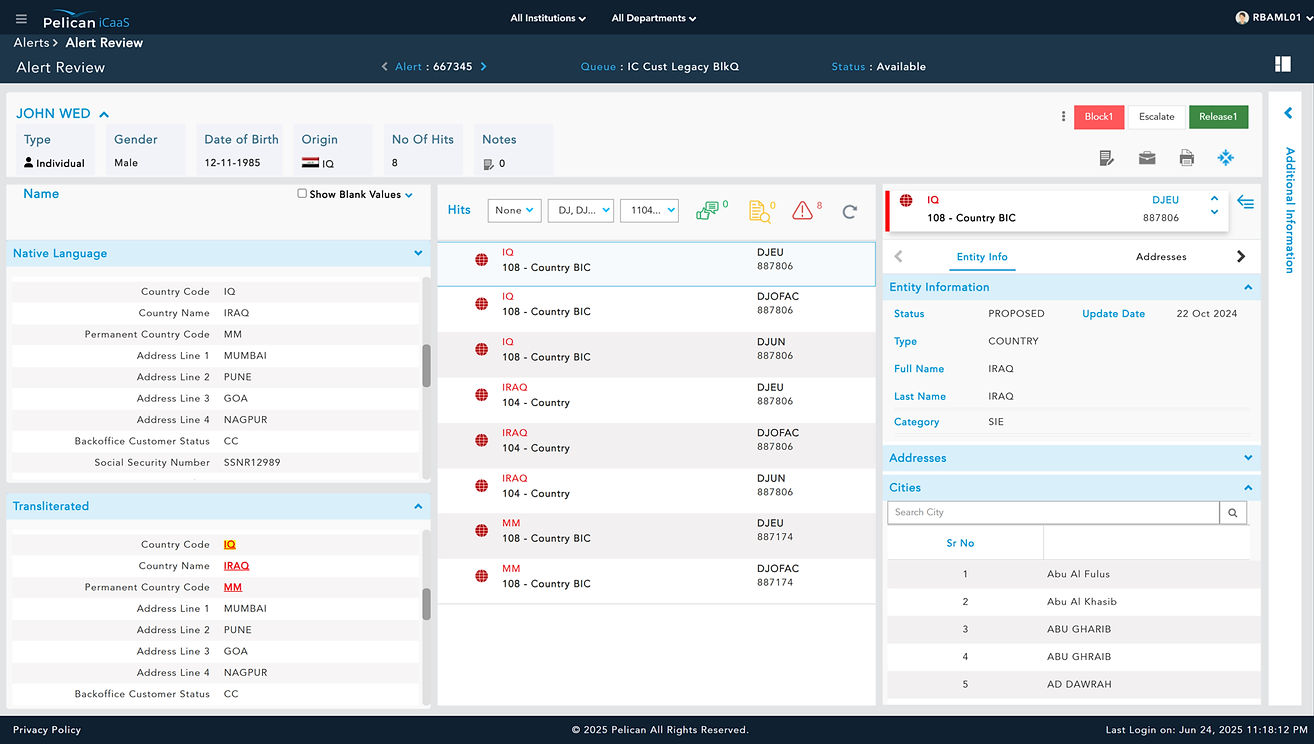Image resolution: width=1314 pixels, height=744 pixels.
Task: Click the Search City input field
Action: pos(1053,513)
